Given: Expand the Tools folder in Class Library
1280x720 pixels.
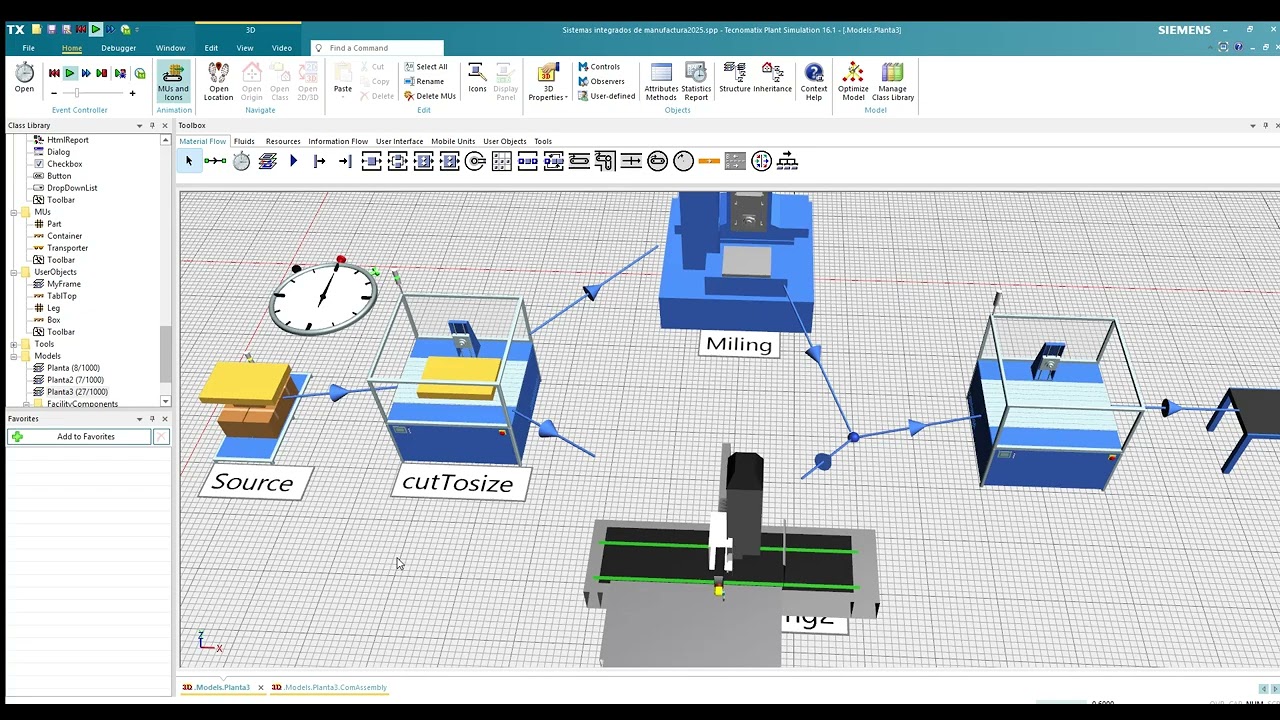Looking at the screenshot, I should (x=14, y=344).
